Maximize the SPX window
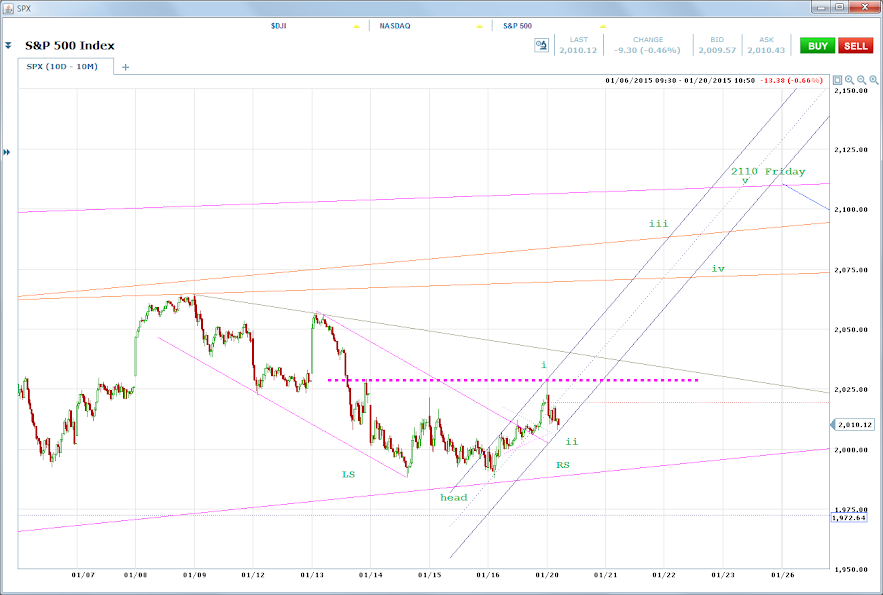This screenshot has height=595, width=883. [x=840, y=7]
